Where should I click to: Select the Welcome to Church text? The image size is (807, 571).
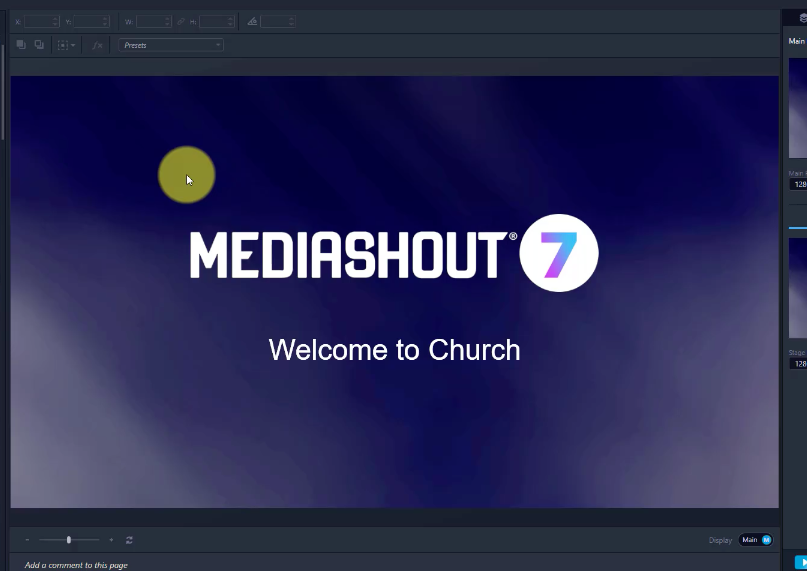394,350
